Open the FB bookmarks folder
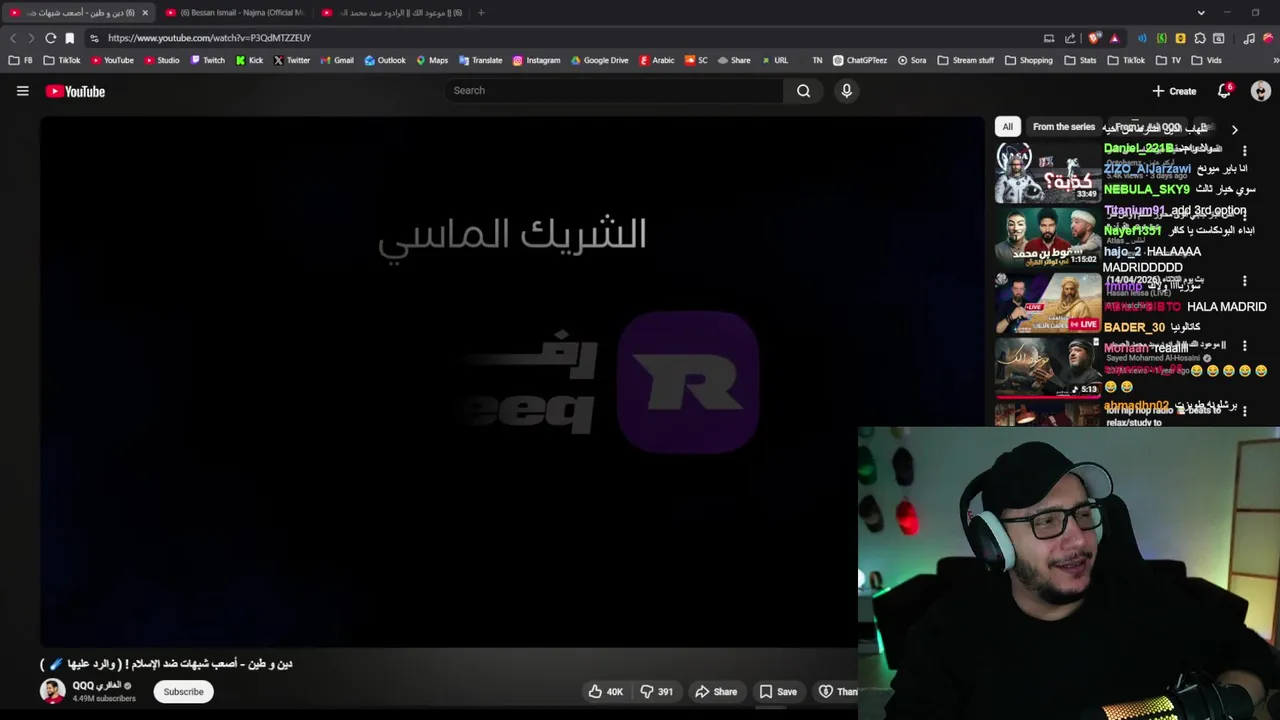The width and height of the screenshot is (1280, 720). pyautogui.click(x=20, y=60)
